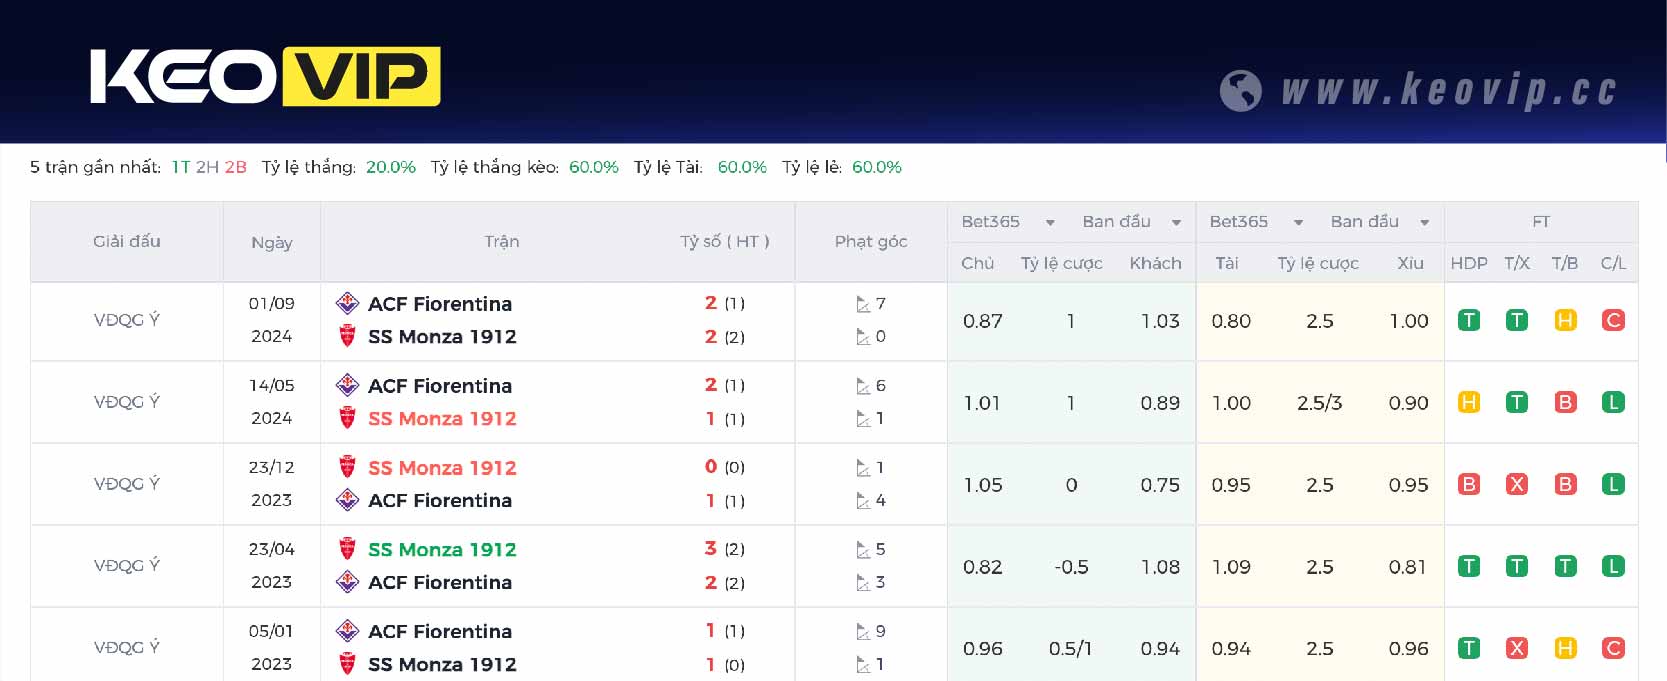
Task: Click the Giải đấu column header
Action: 127,241
